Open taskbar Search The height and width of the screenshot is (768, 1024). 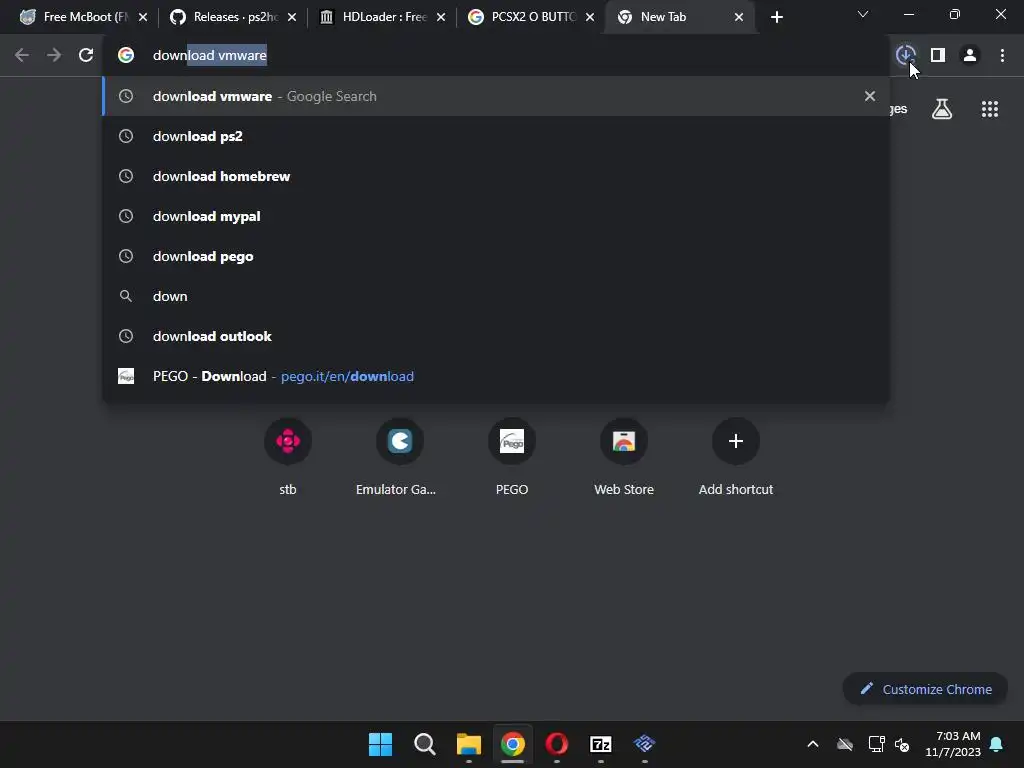(x=424, y=744)
